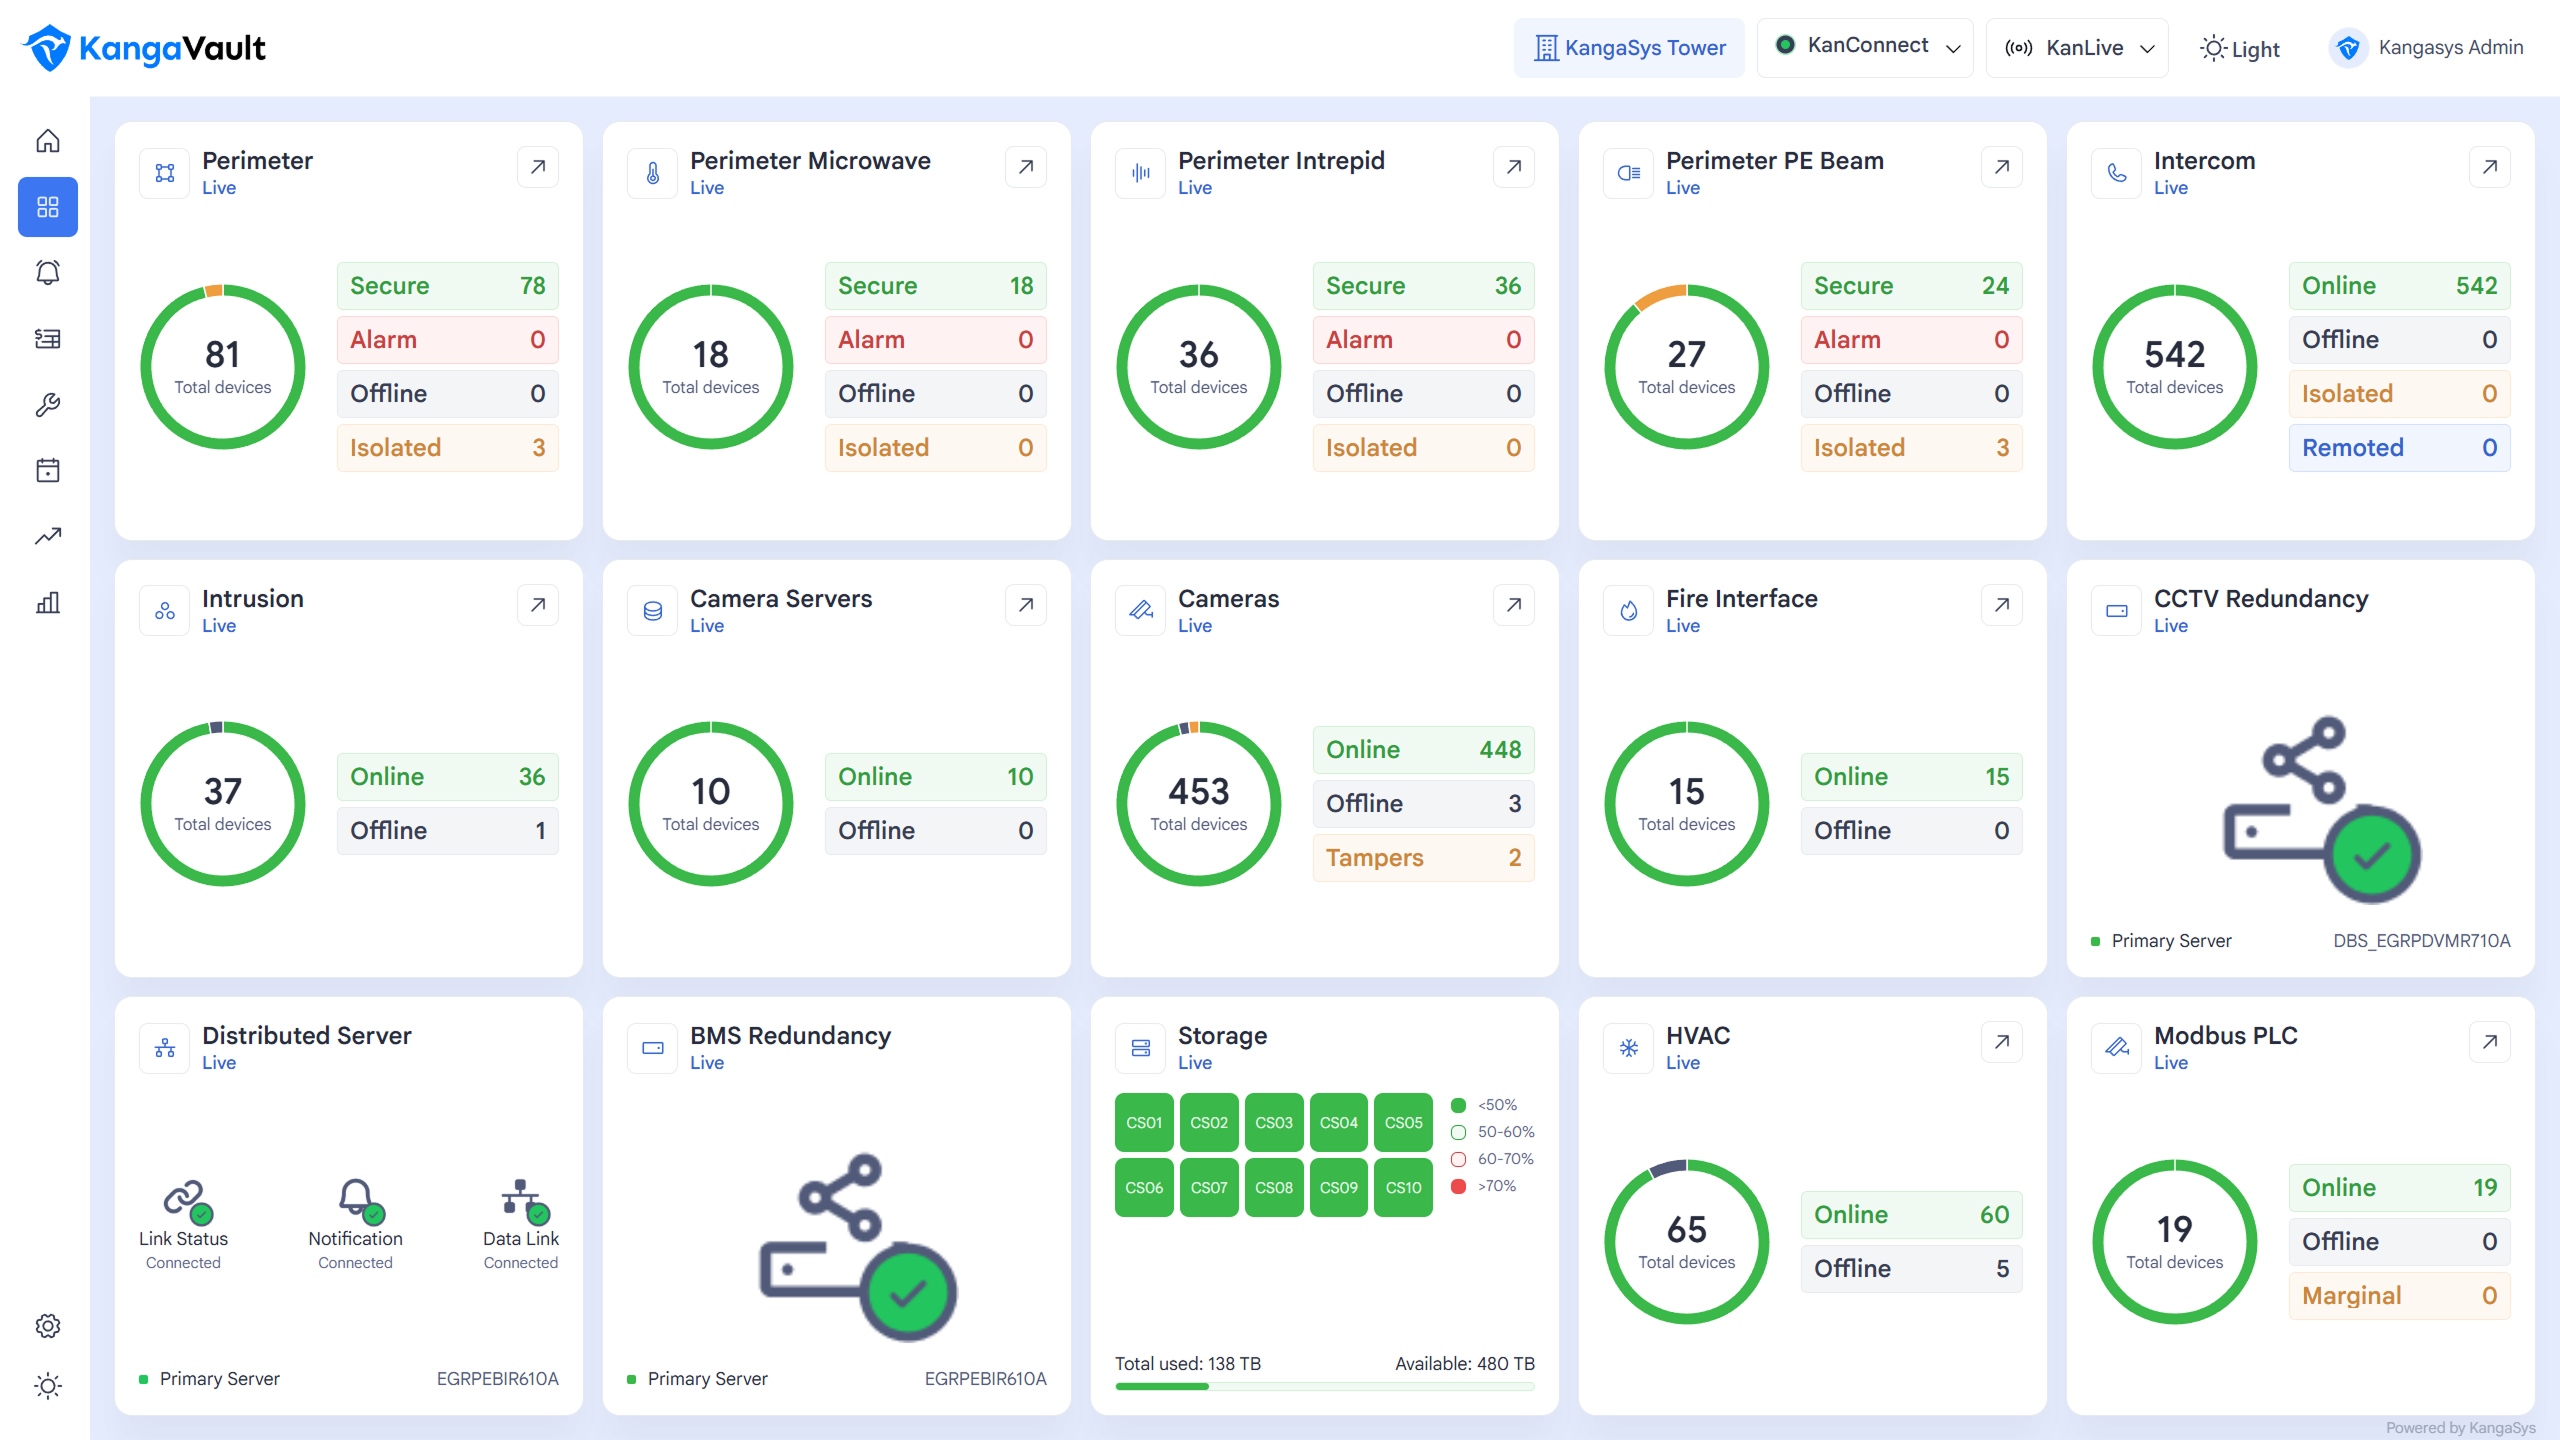The image size is (2560, 1440).
Task: Click the Storage card icon
Action: coord(1141,1048)
